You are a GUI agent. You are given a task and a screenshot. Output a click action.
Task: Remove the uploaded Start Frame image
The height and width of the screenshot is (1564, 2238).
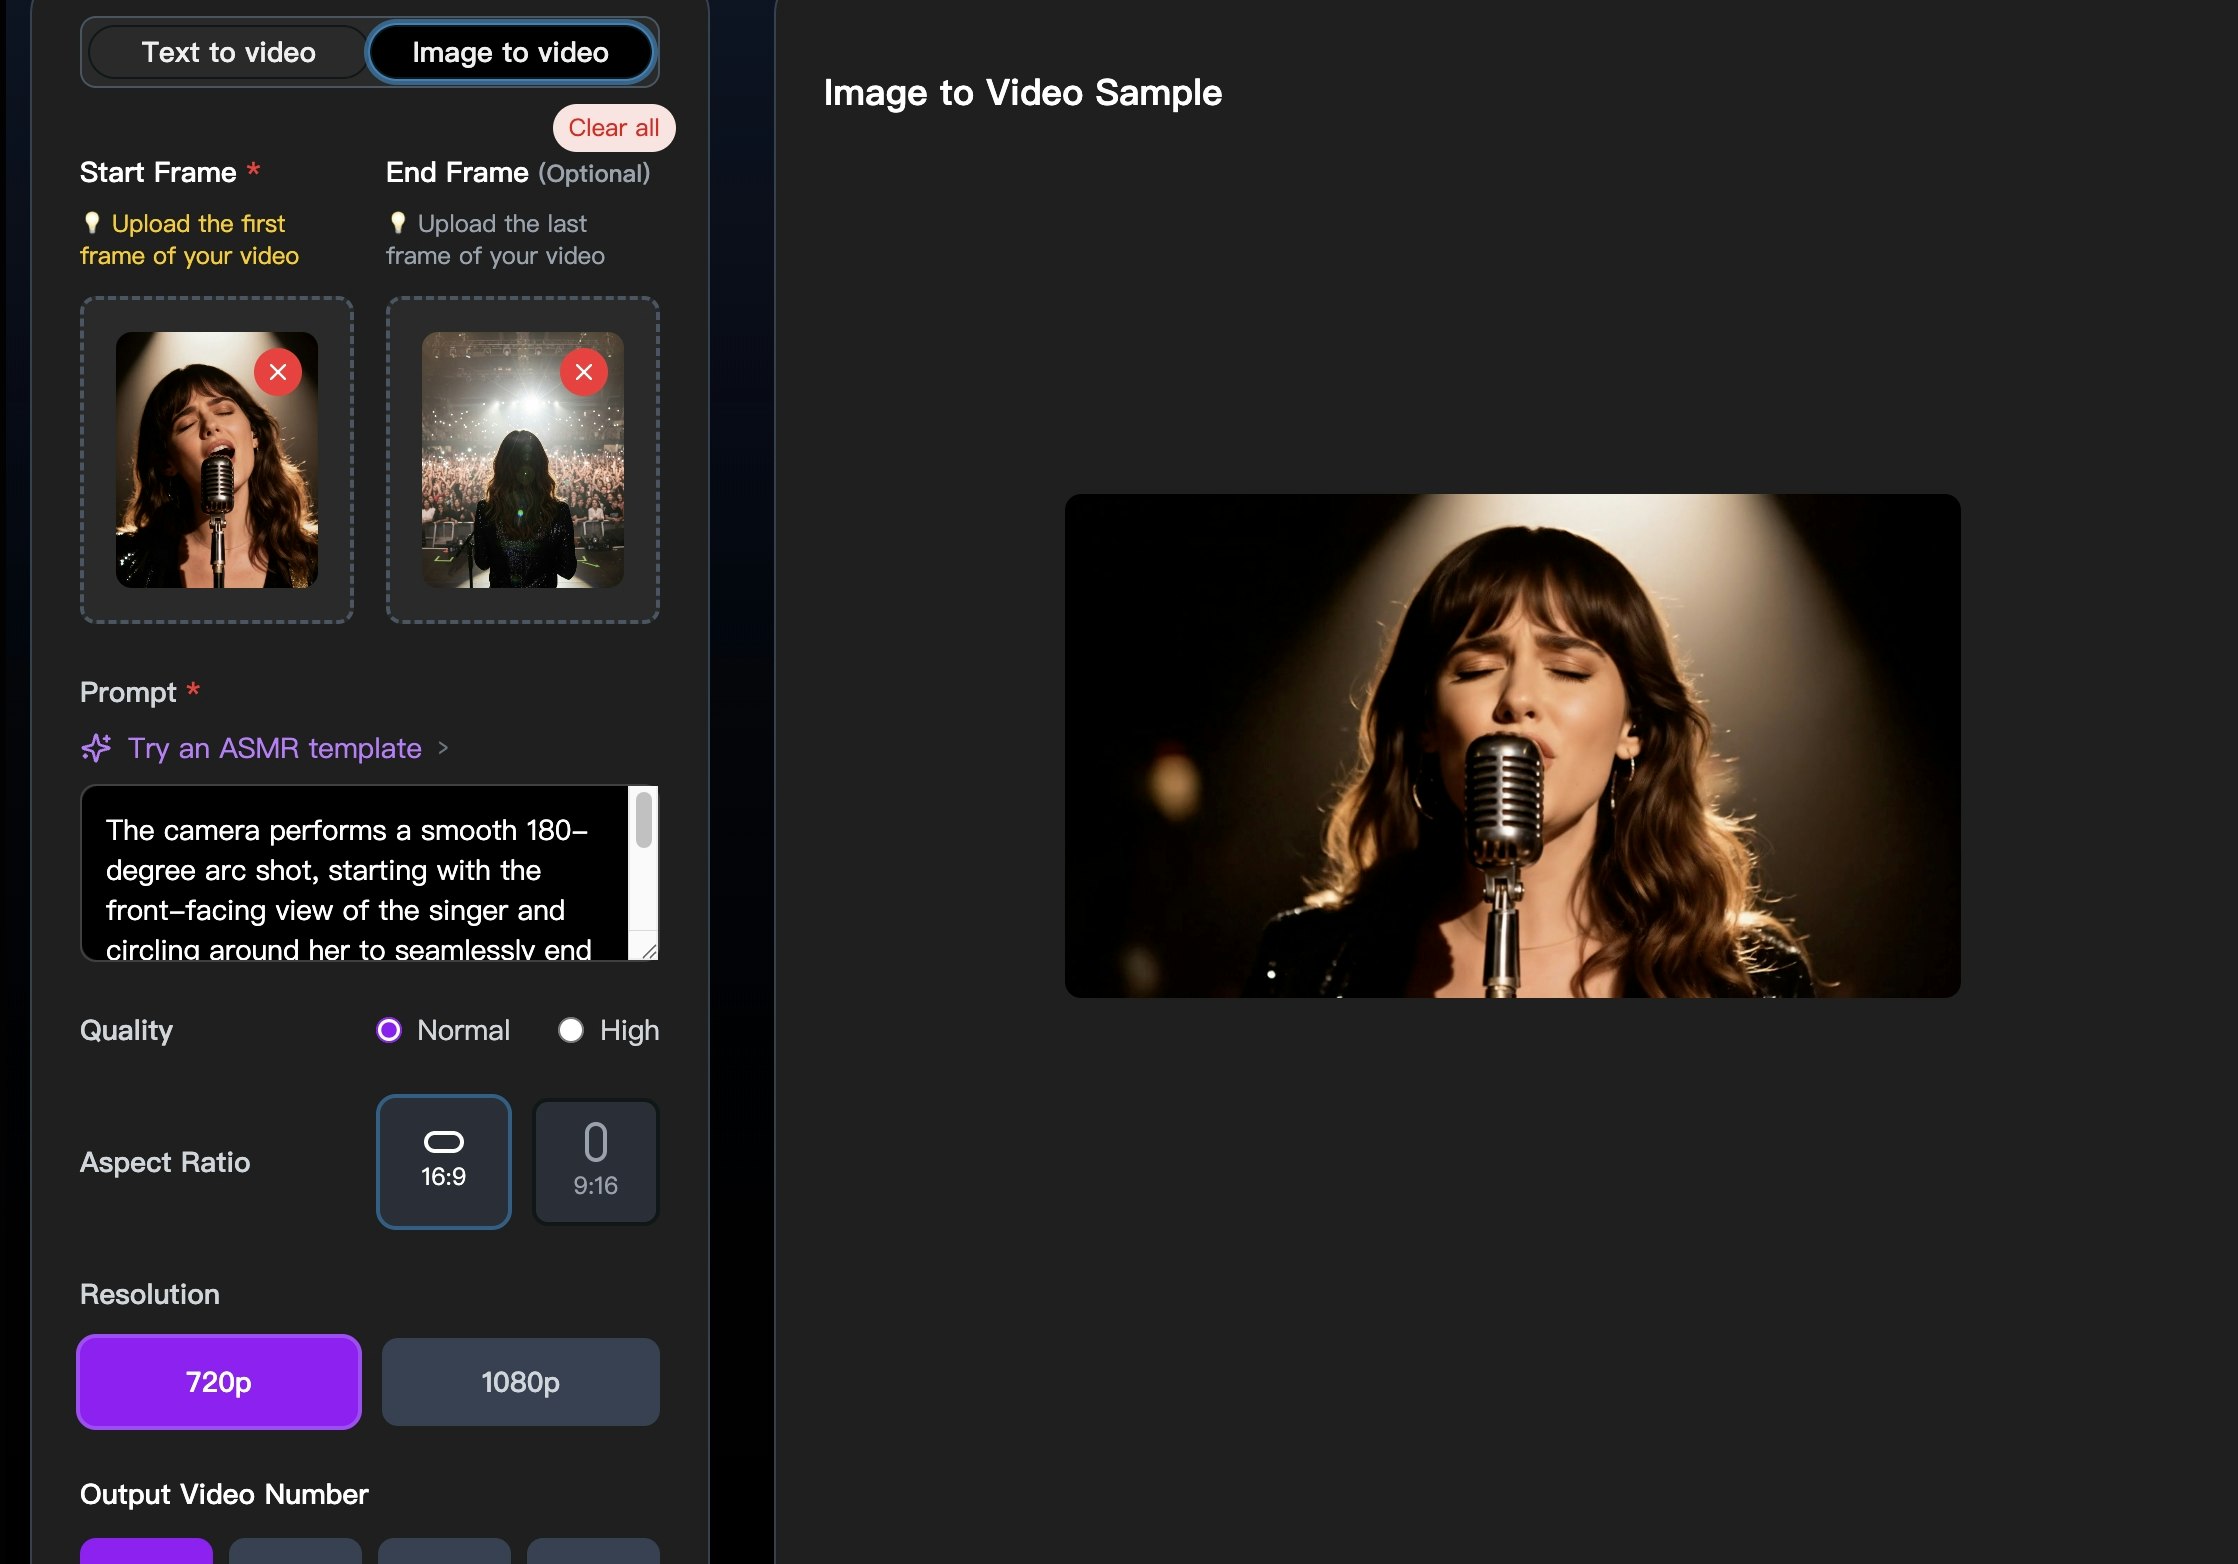pyautogui.click(x=278, y=371)
